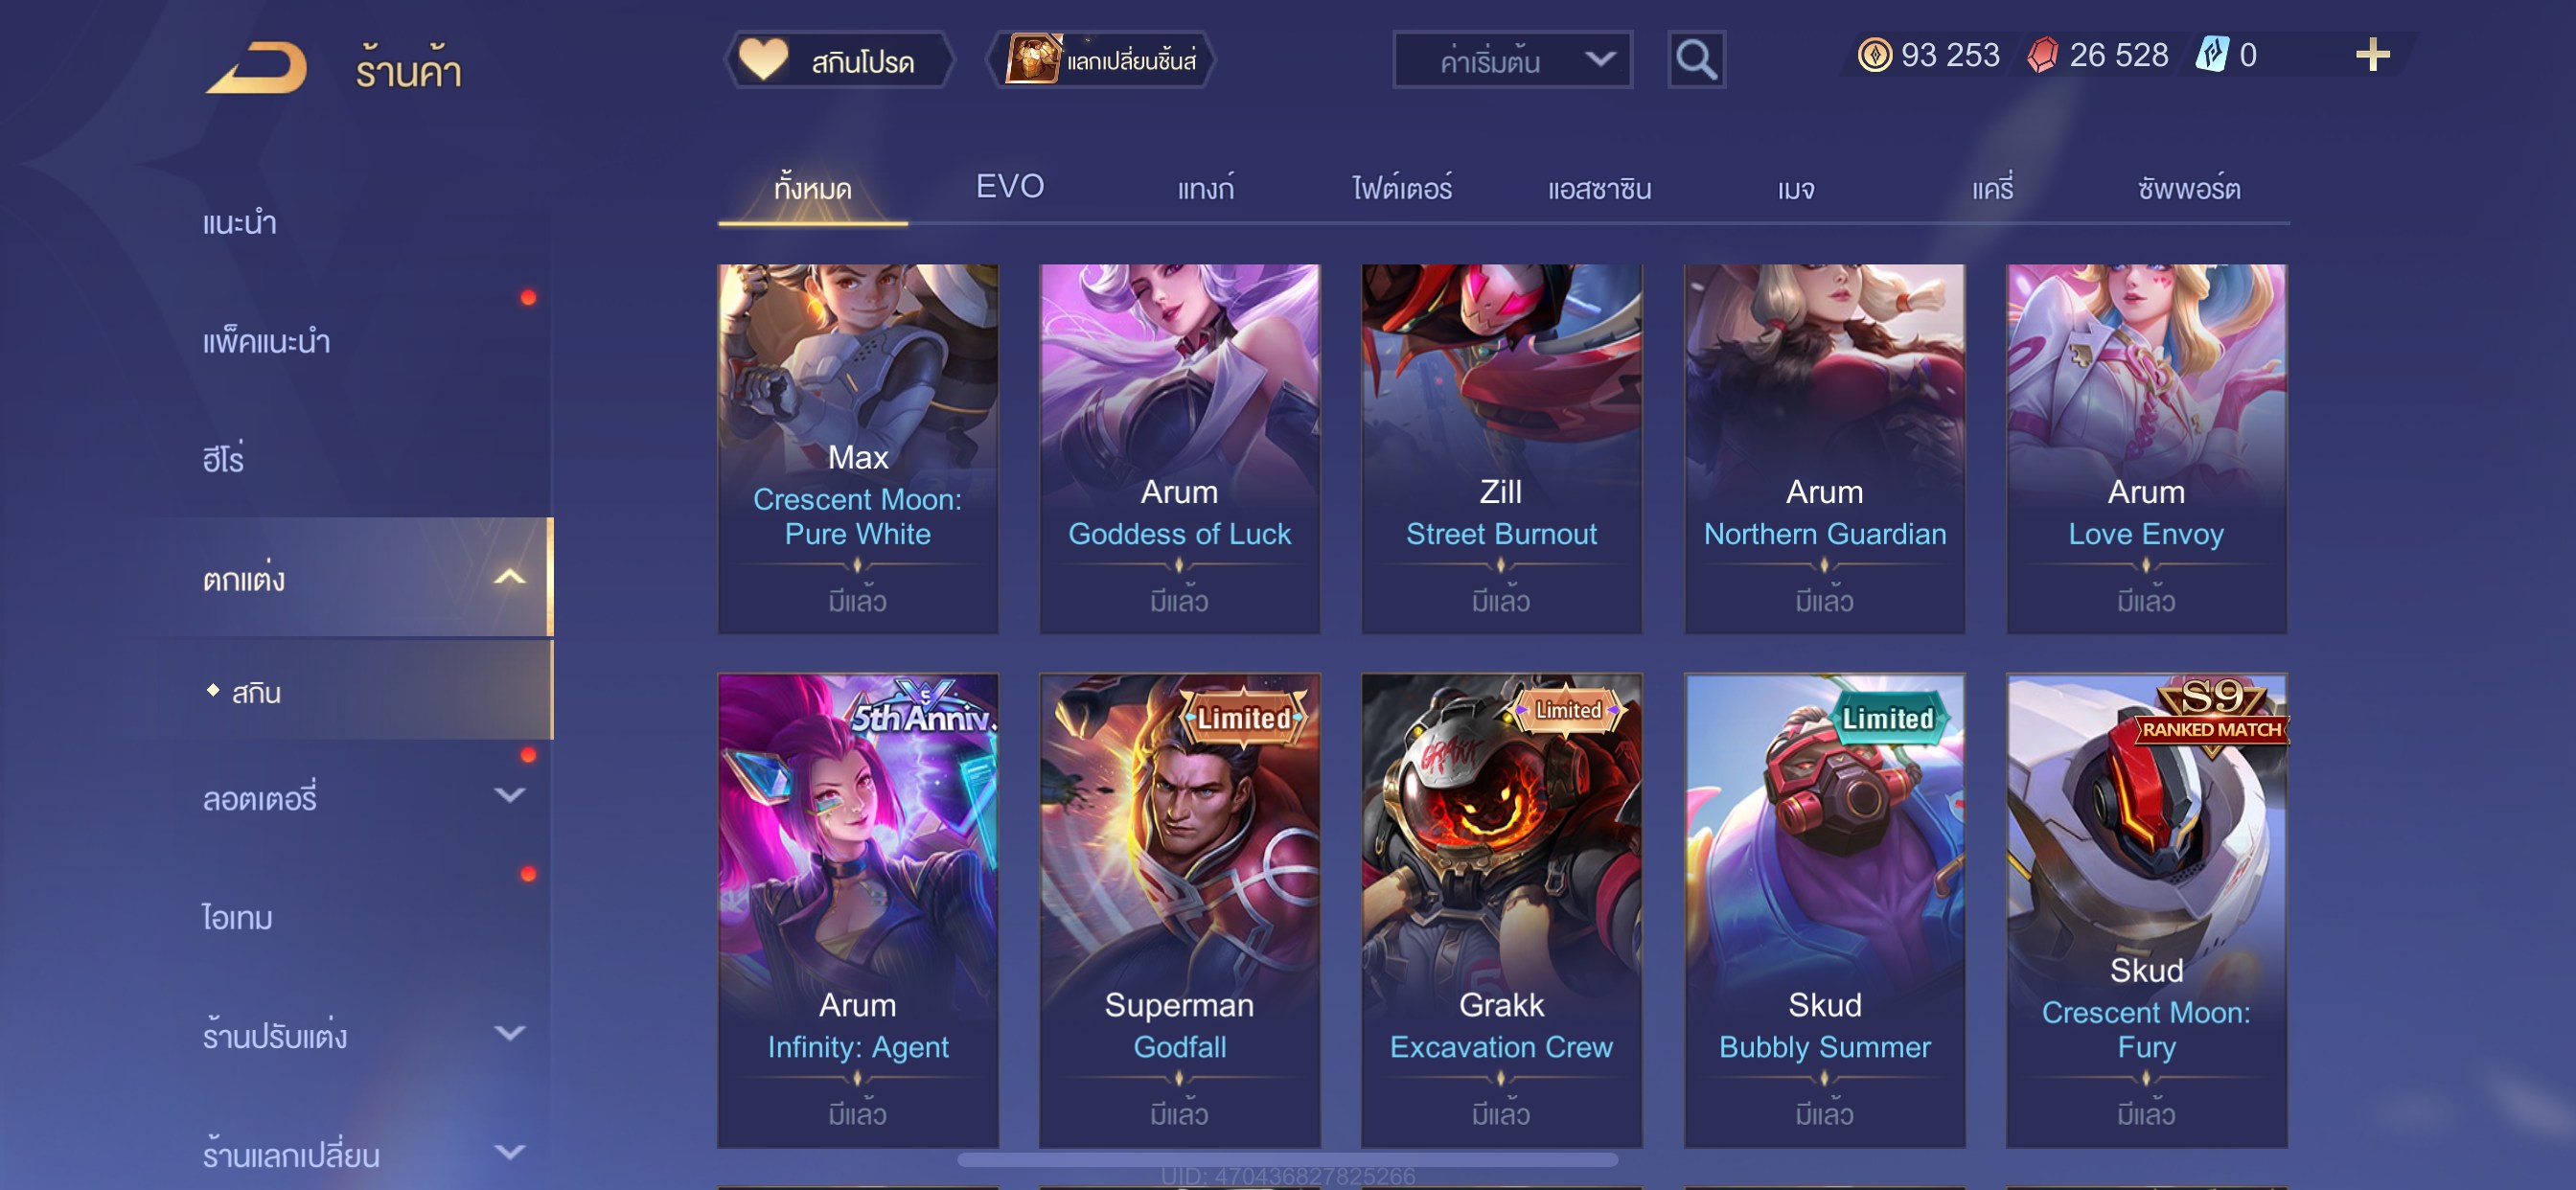Click the plus icon to add currency
Viewport: 2576px width, 1190px height.
point(2372,54)
